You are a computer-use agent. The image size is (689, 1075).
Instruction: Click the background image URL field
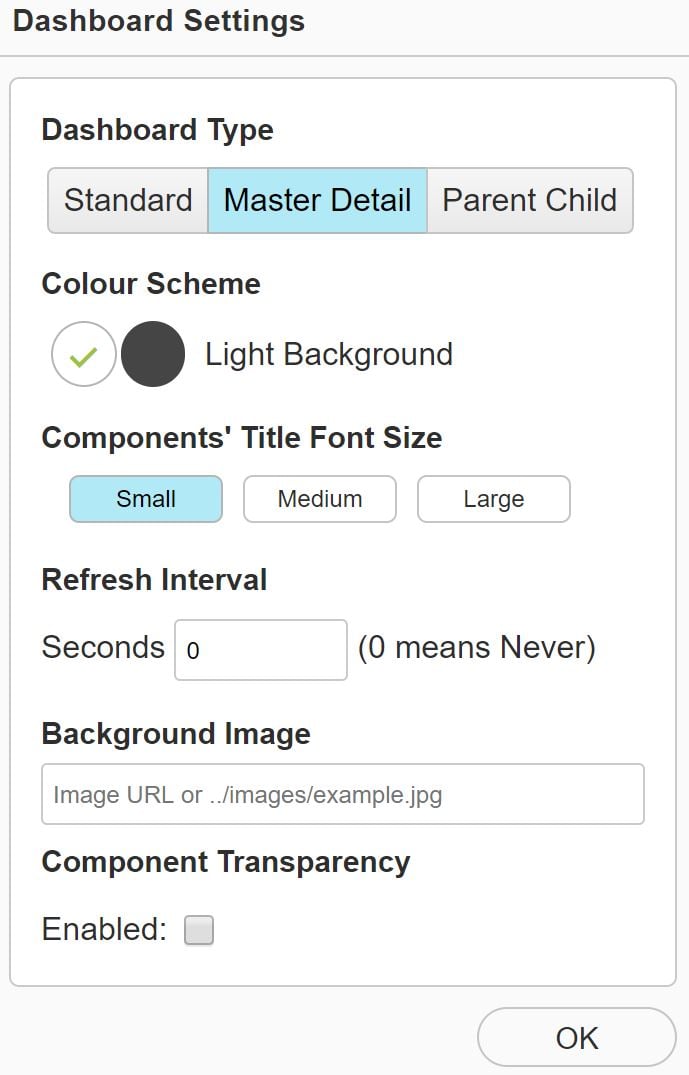(343, 793)
